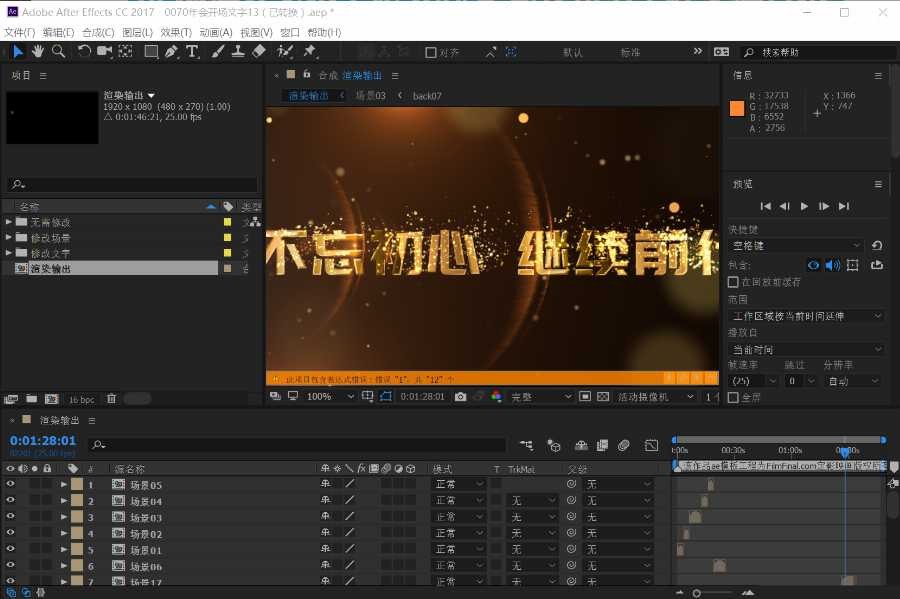Open the 效果(T) menu

176,32
